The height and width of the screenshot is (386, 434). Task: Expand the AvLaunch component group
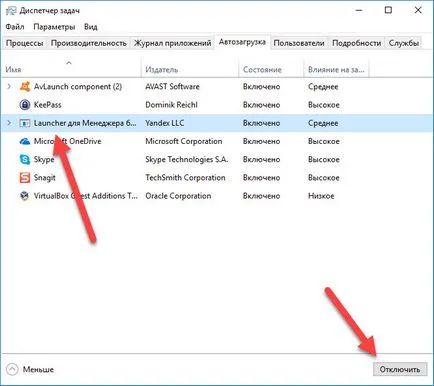pos(9,87)
